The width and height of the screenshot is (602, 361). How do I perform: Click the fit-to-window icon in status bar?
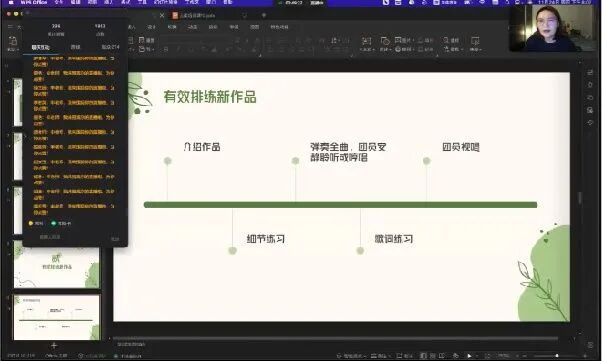click(488, 356)
